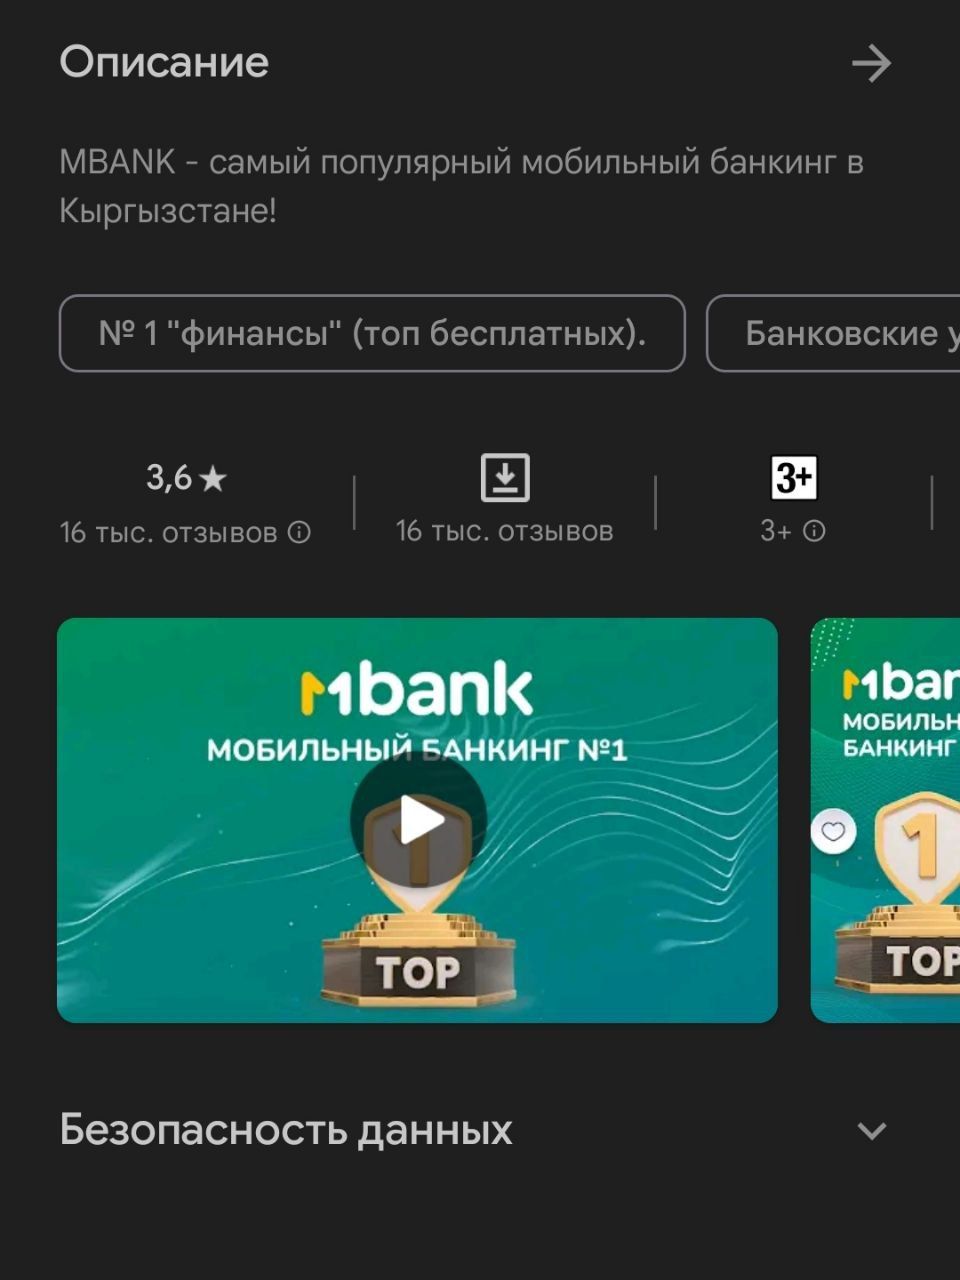This screenshot has height=1280, width=960.
Task: Tap the 3+ text label below the age badge
Action: tap(776, 531)
